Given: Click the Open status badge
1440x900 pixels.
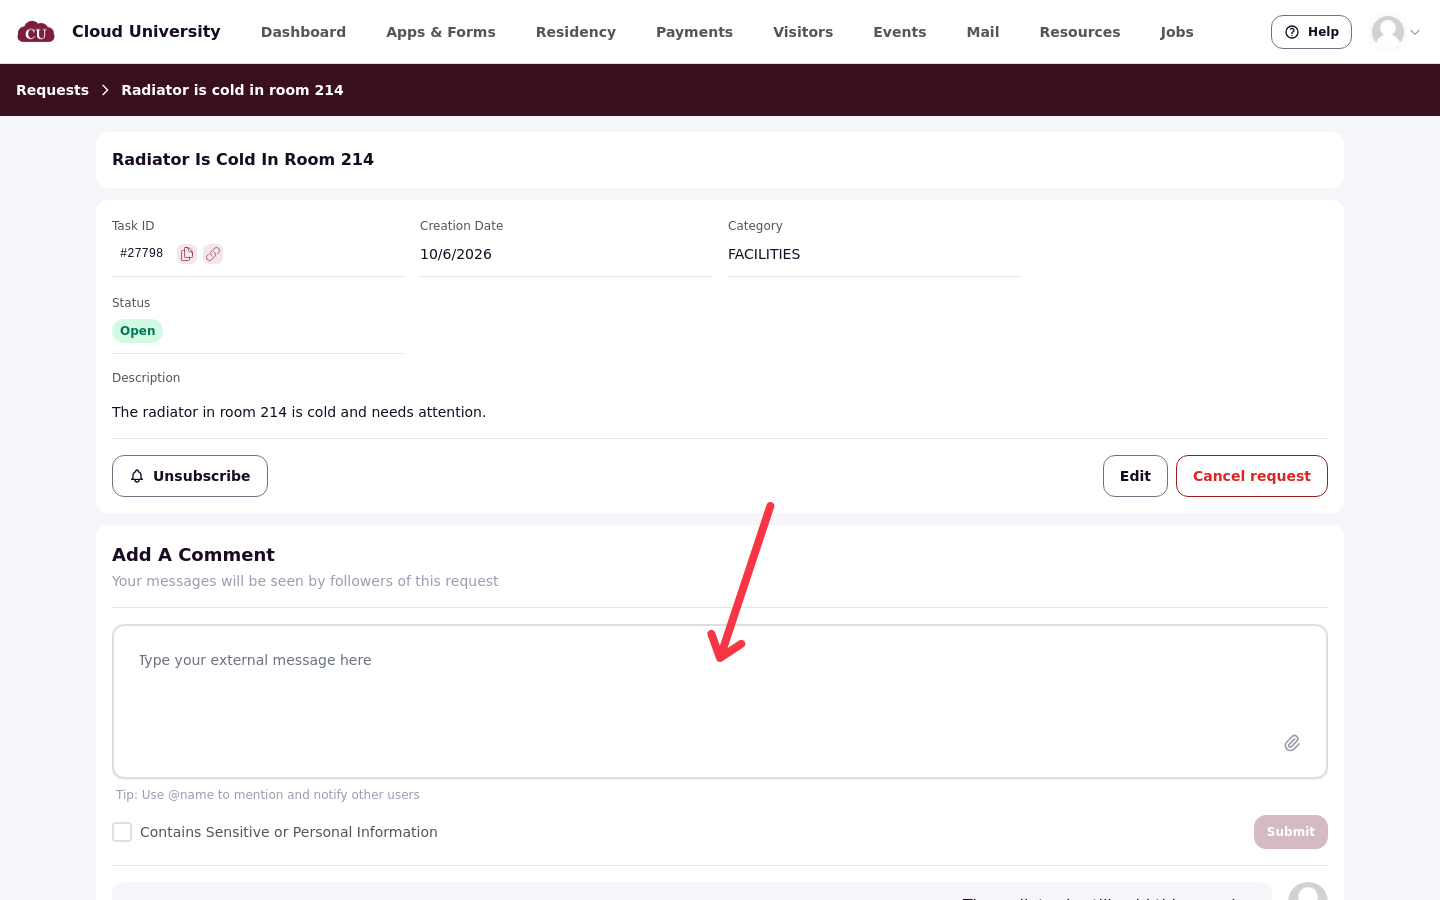Looking at the screenshot, I should (x=137, y=331).
